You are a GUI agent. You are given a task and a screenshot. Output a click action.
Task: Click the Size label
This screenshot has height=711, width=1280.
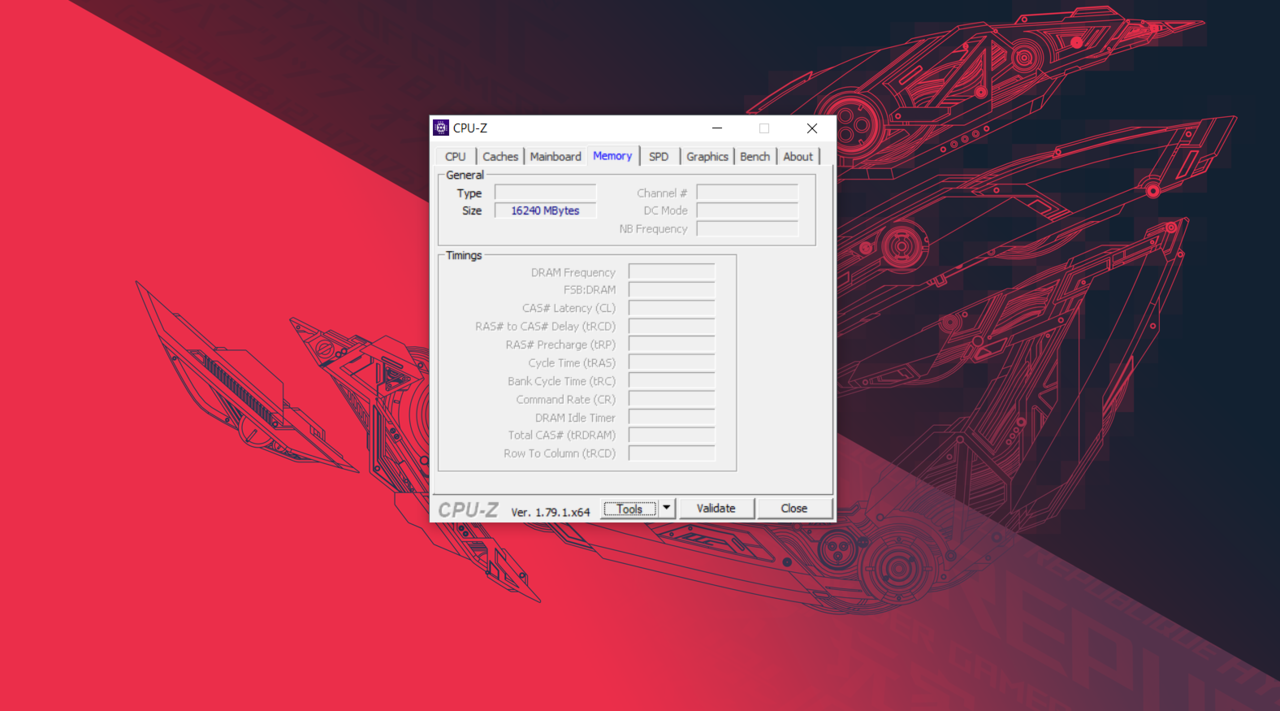pyautogui.click(x=472, y=211)
